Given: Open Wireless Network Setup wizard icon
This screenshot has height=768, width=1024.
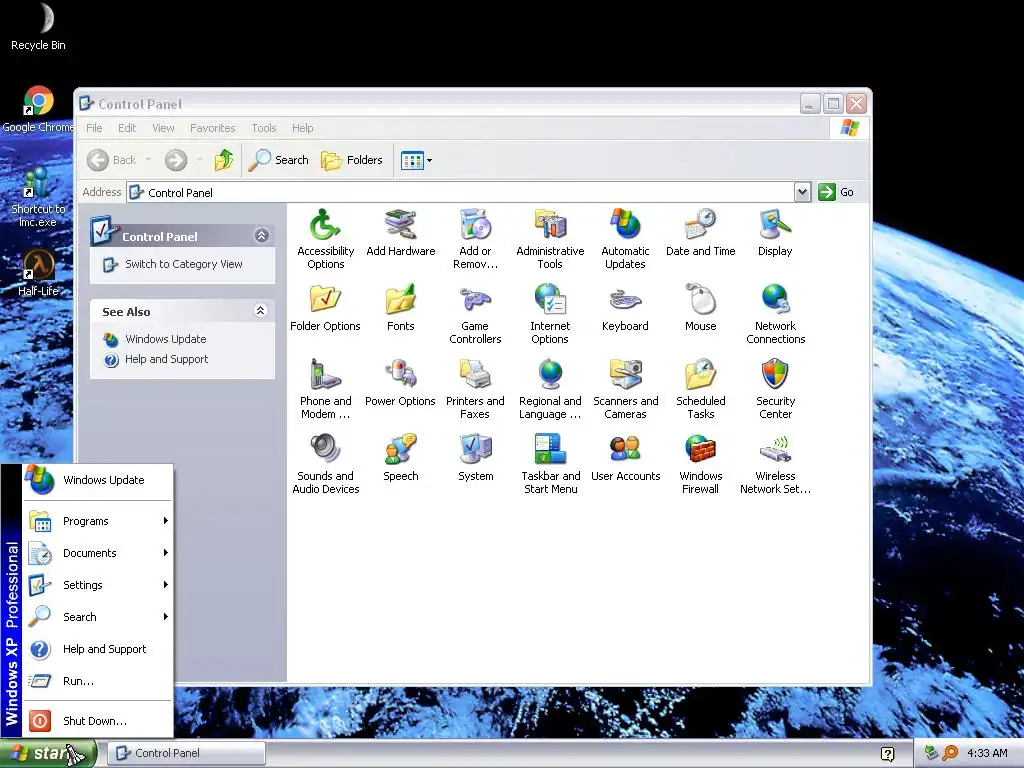Looking at the screenshot, I should click(775, 465).
